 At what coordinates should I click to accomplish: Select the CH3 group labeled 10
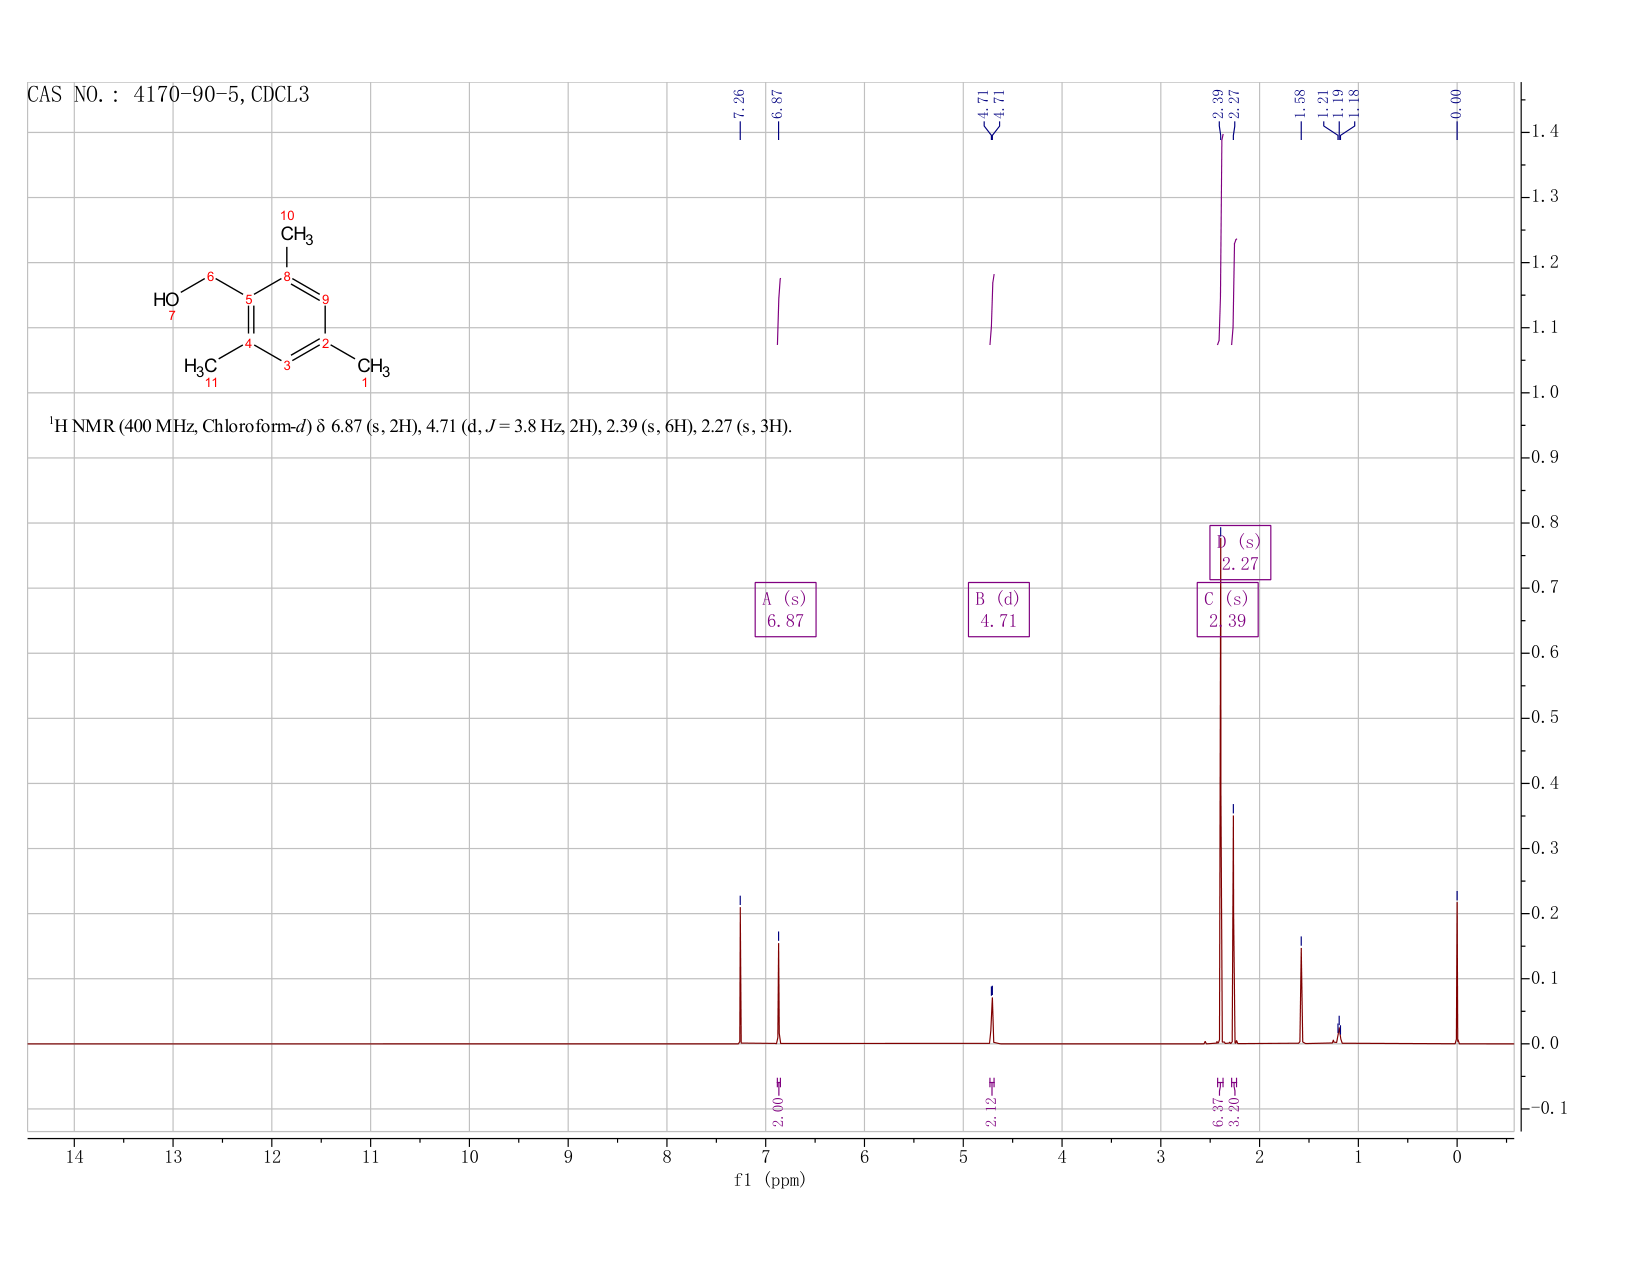point(297,235)
